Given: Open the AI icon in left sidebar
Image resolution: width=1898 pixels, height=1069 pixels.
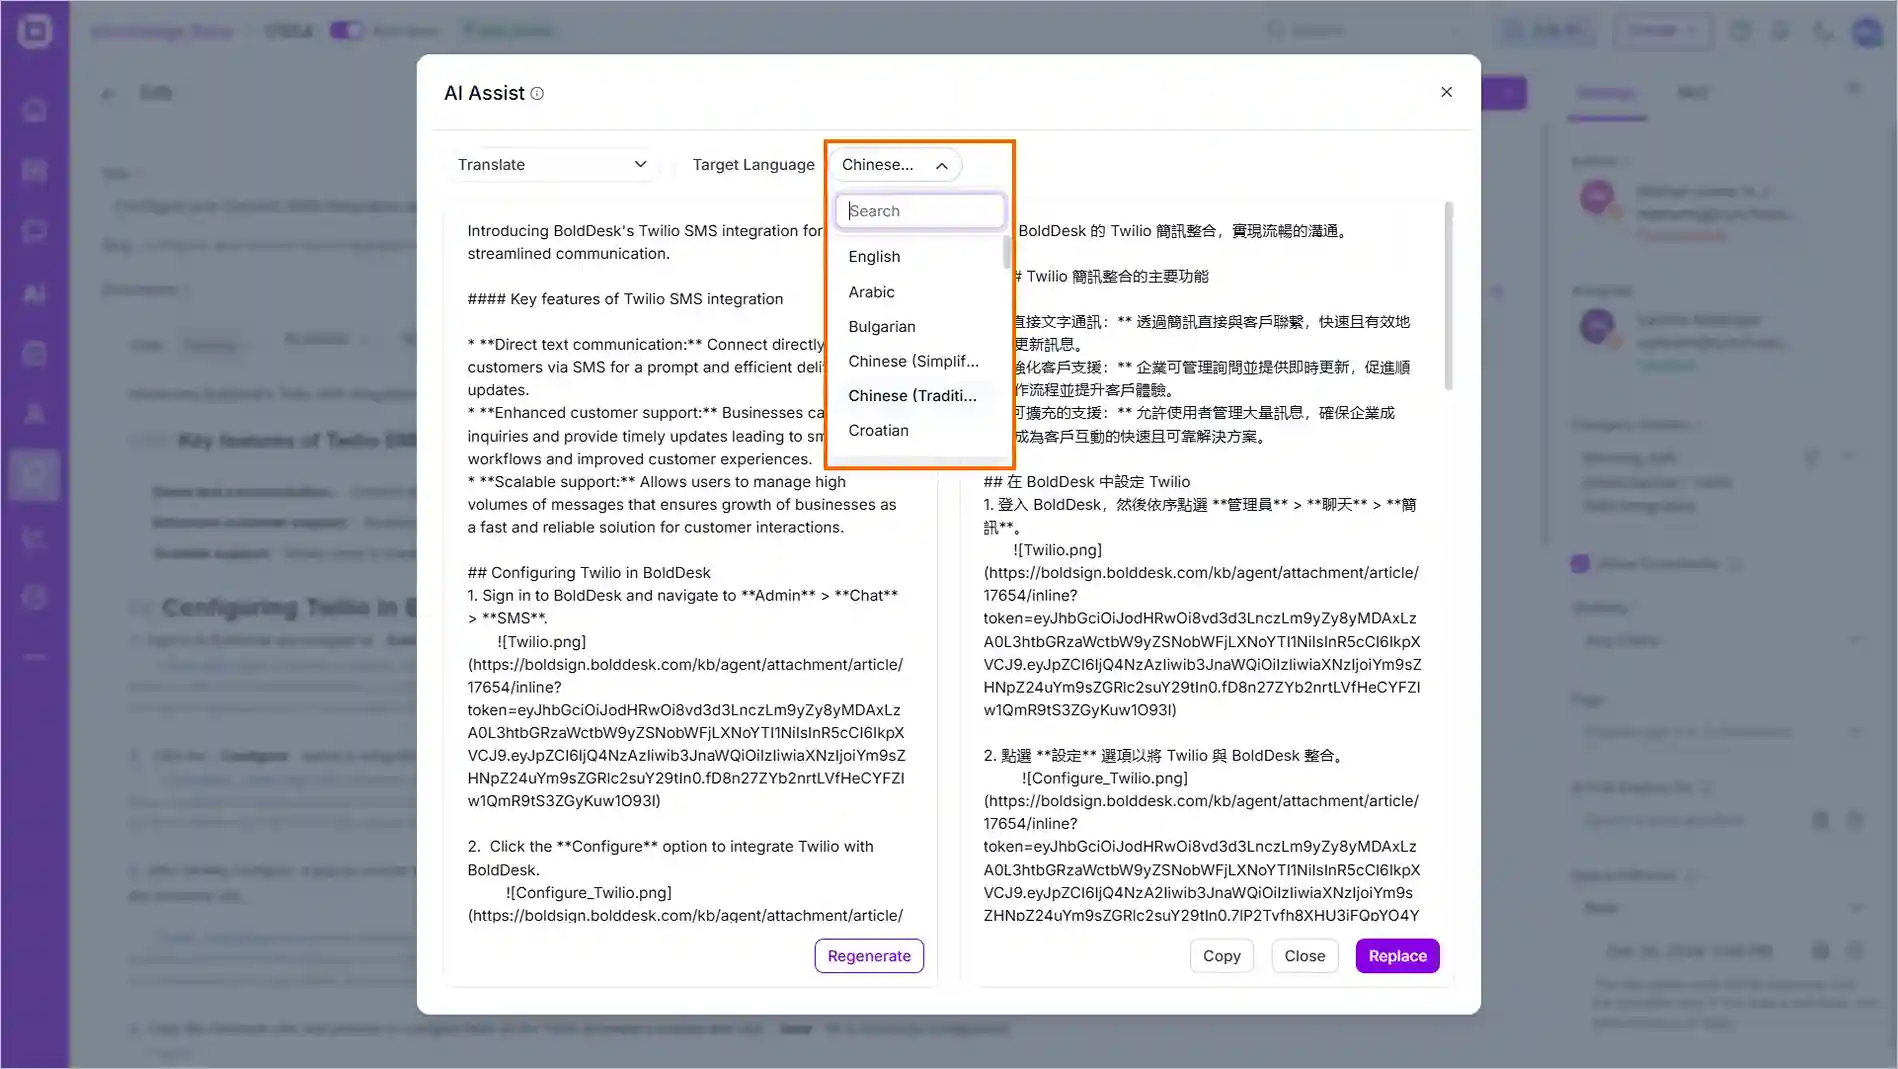Looking at the screenshot, I should tap(35, 293).
